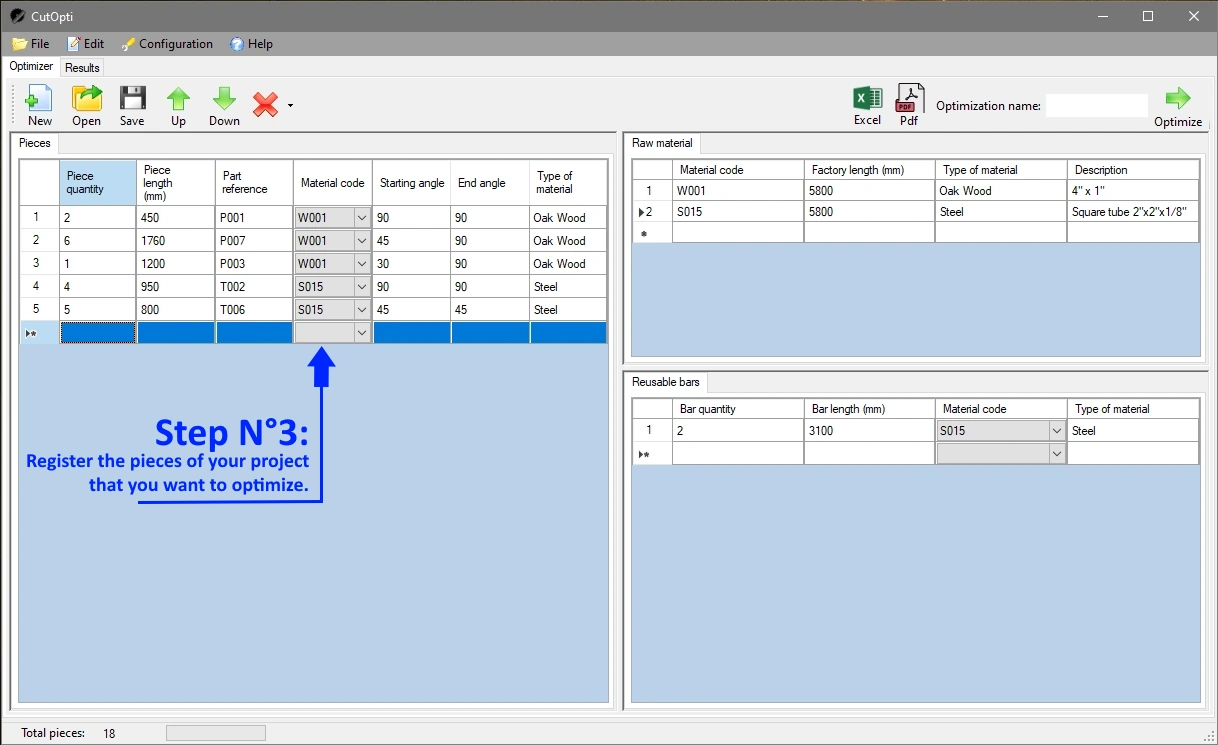Viewport: 1218px width, 745px height.
Task: Open the File menu
Action: coord(31,44)
